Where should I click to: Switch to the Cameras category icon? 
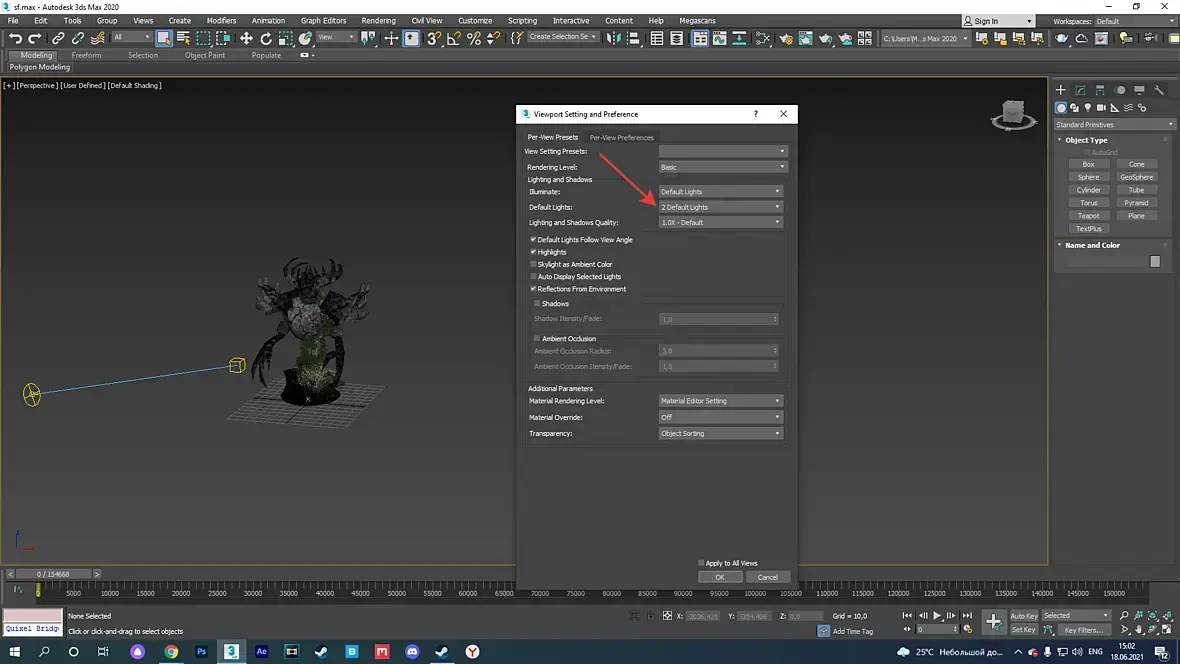pyautogui.click(x=1101, y=108)
